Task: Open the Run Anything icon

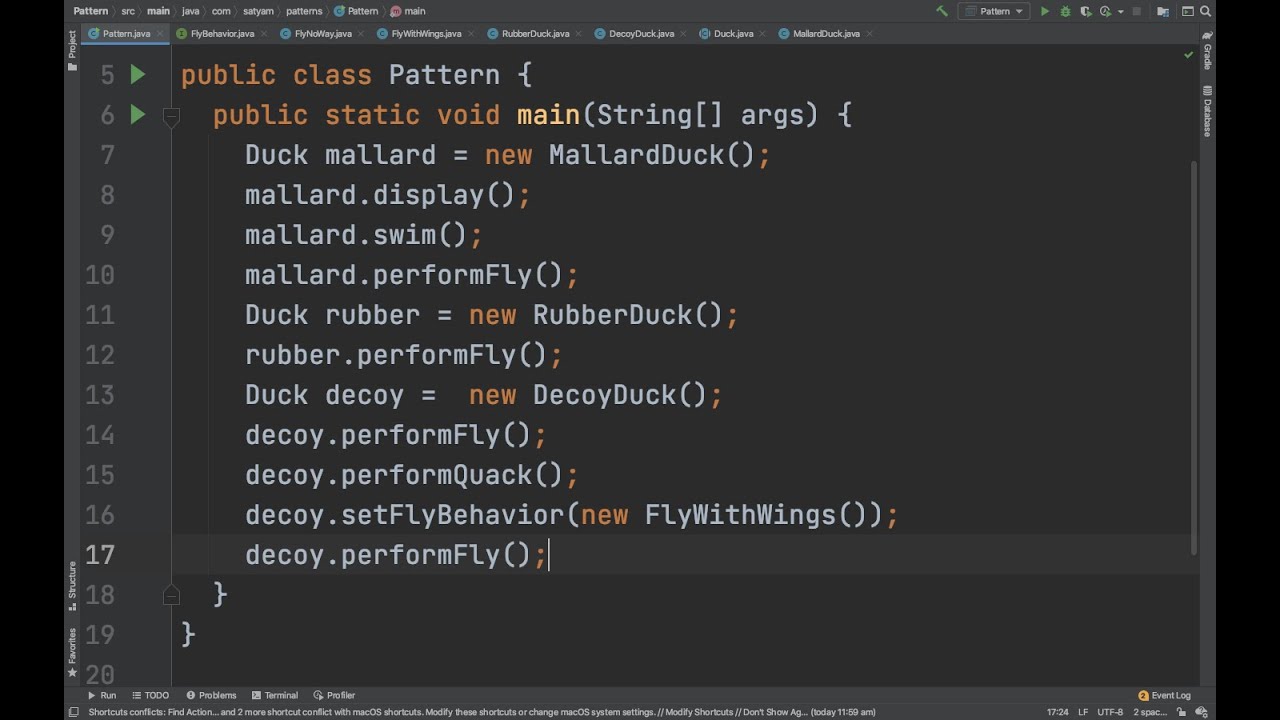Action: 1188,11
